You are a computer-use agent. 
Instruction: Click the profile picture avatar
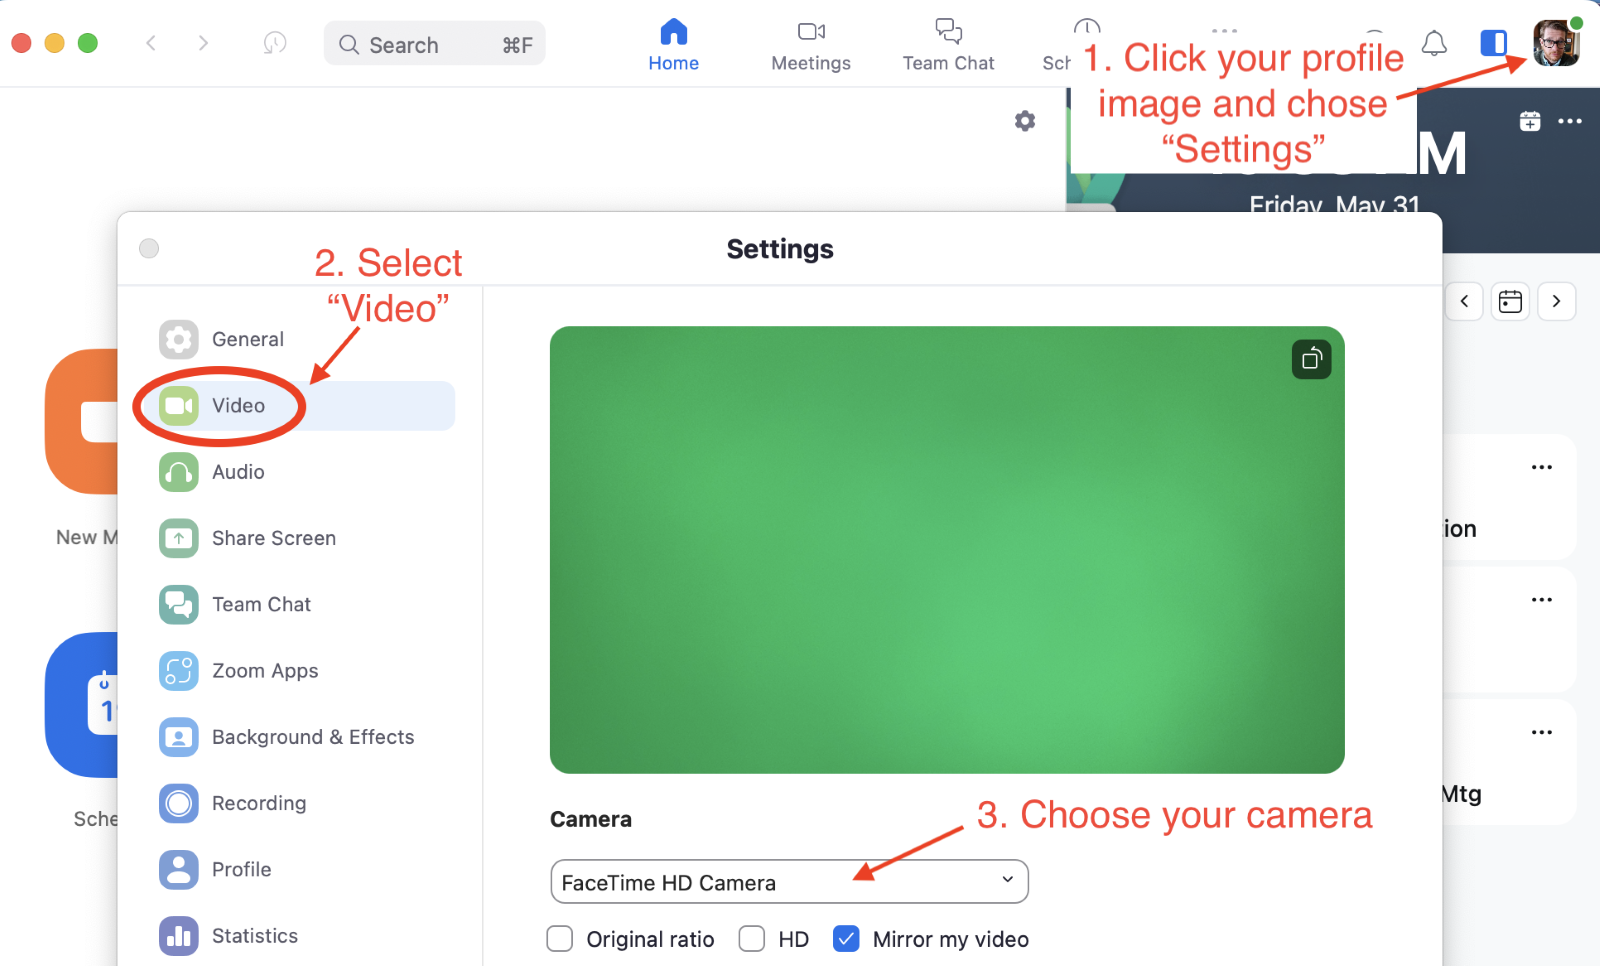1556,43
